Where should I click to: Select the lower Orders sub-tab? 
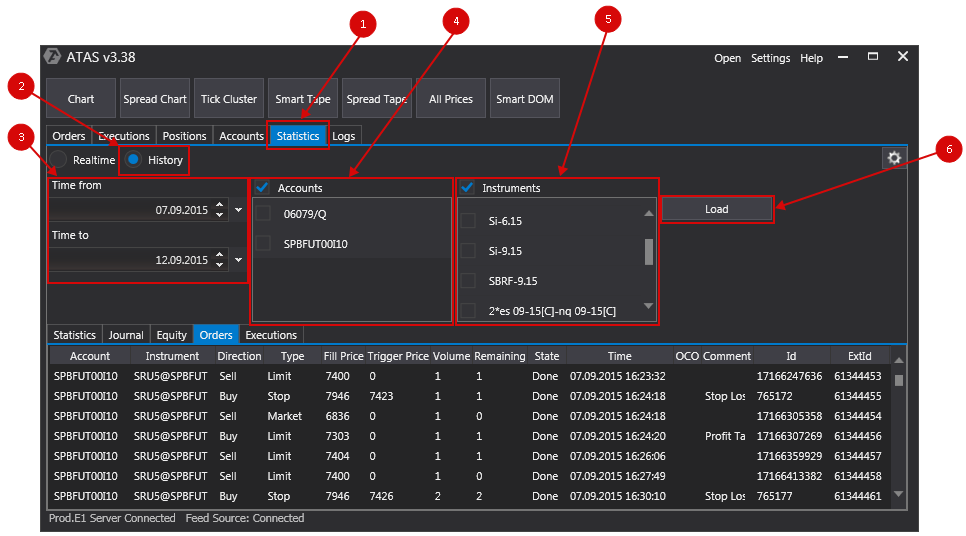[x=216, y=335]
